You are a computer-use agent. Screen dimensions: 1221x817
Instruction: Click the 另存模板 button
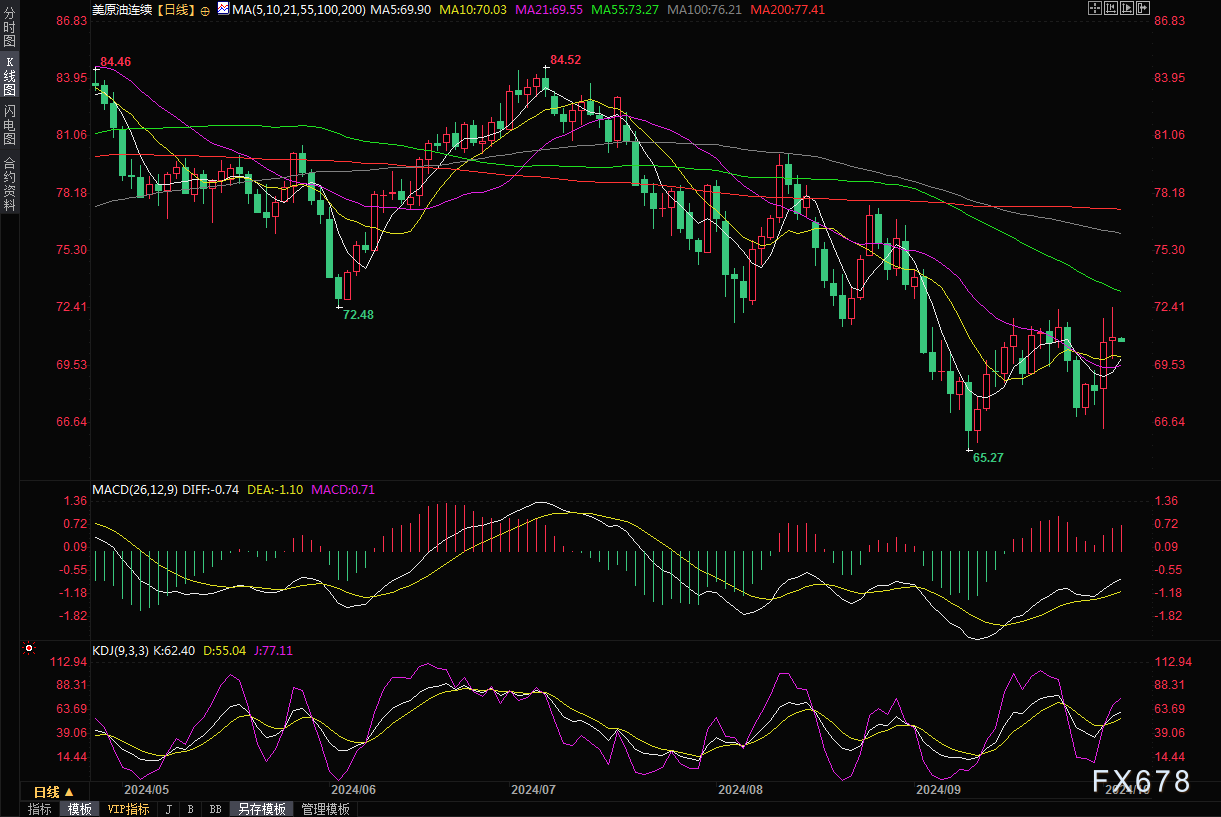point(262,809)
